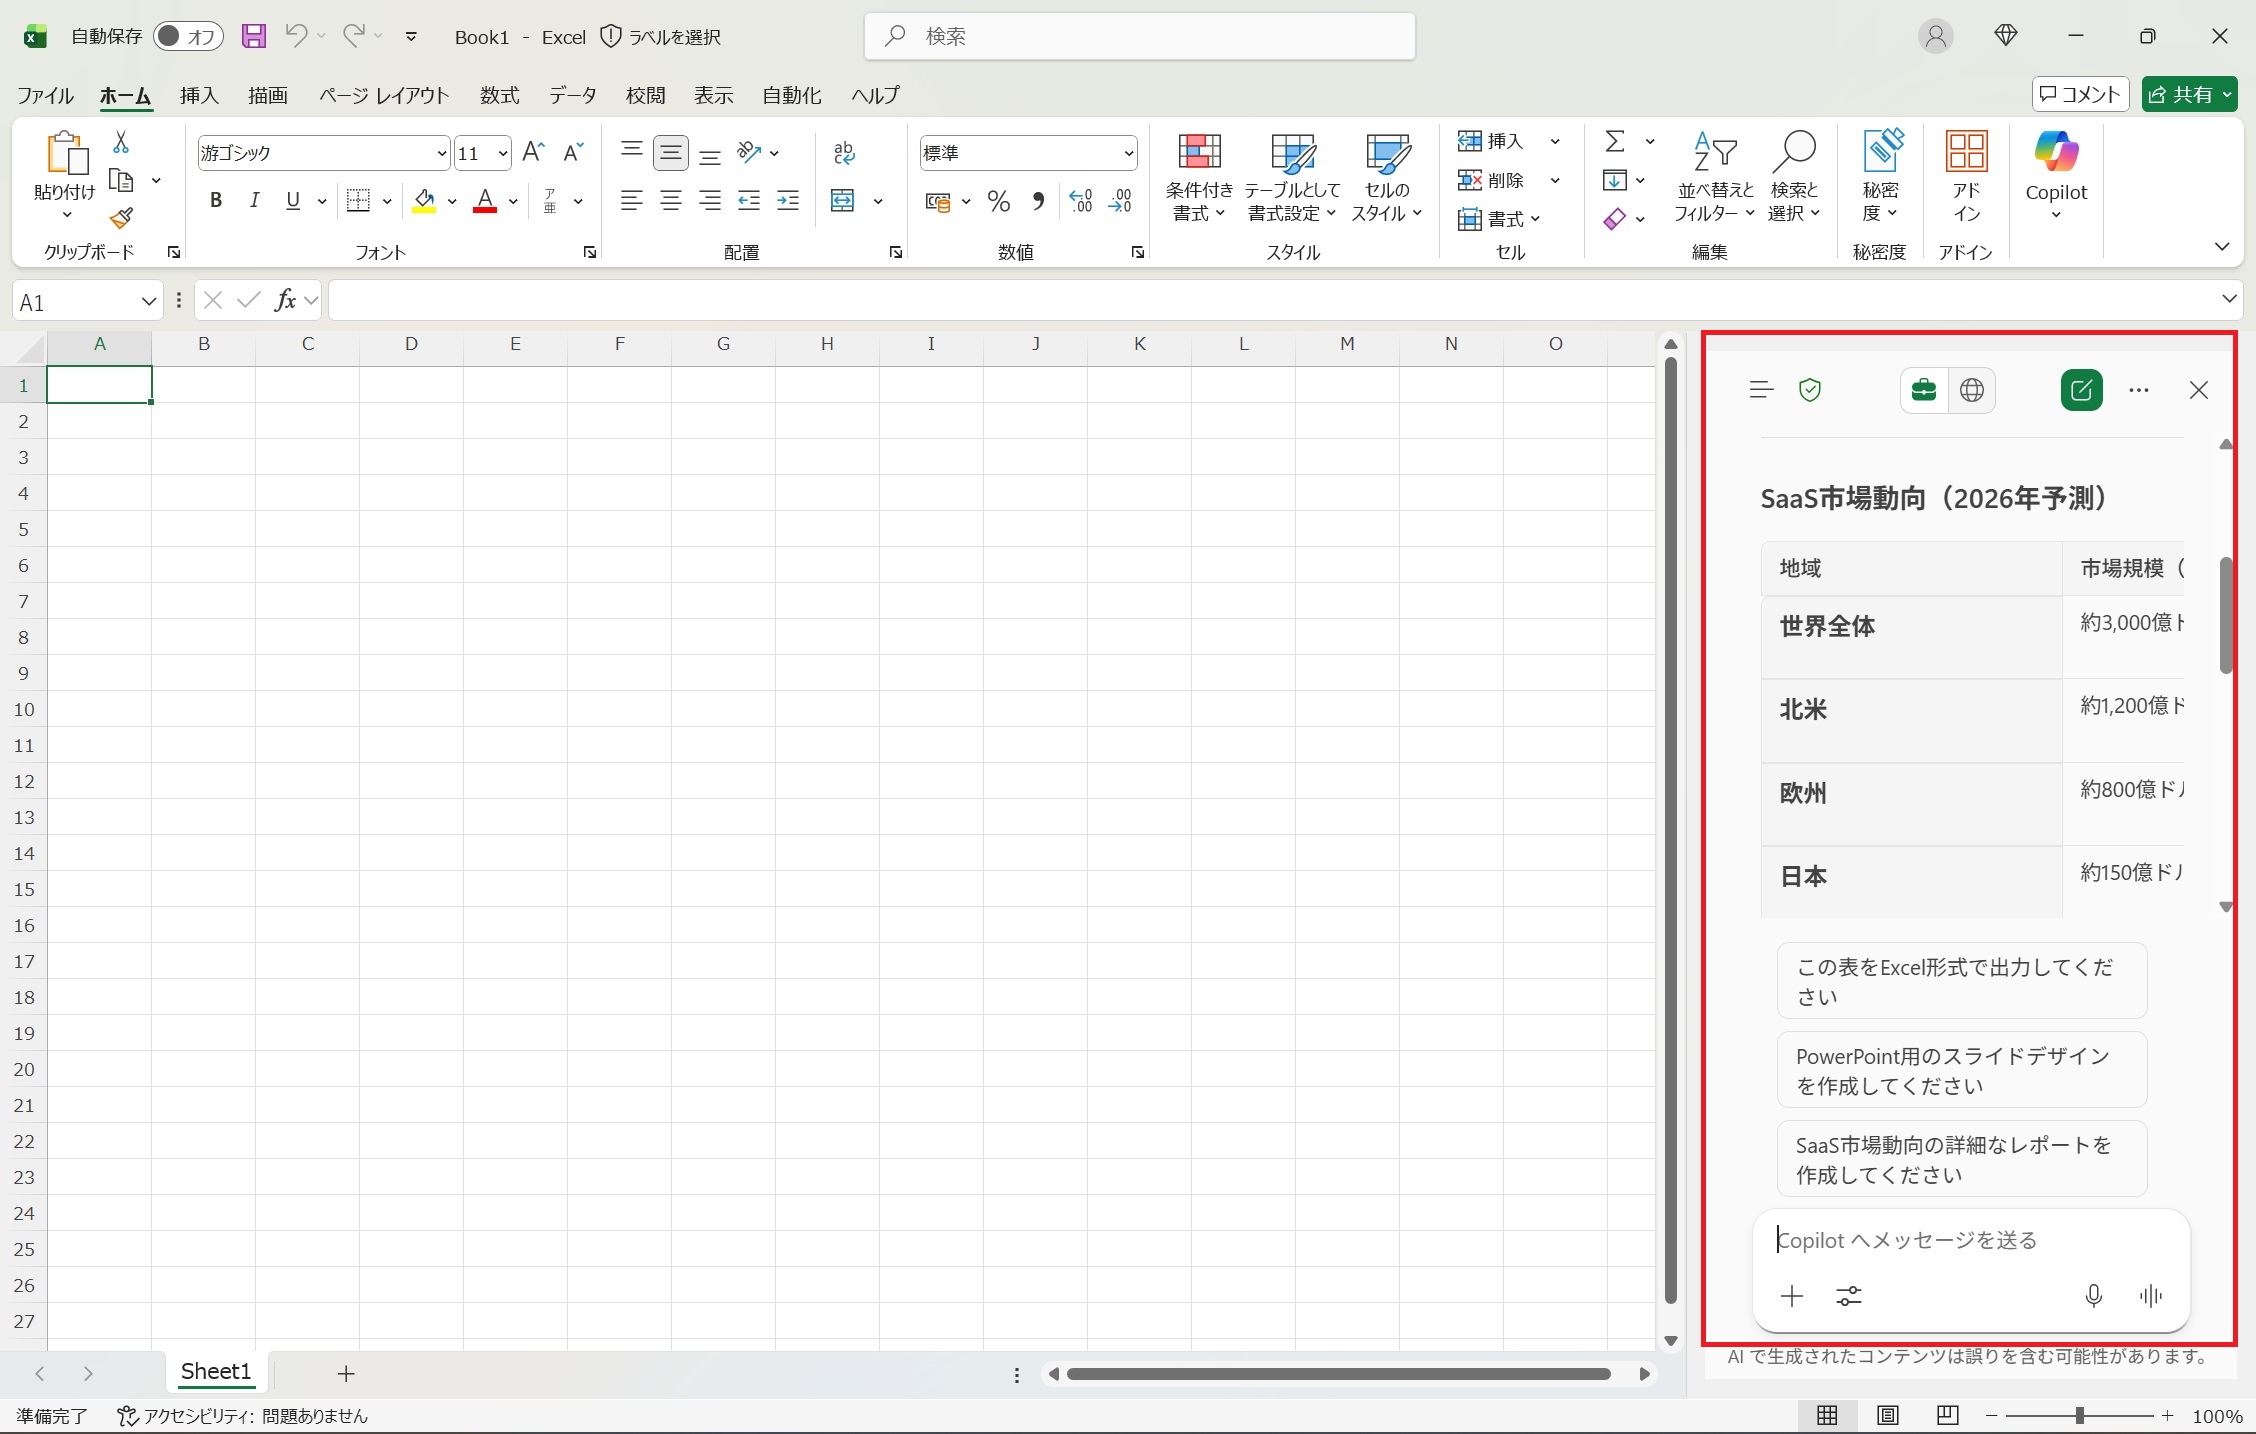Click the AutoSum sigma icon
Image resolution: width=2256 pixels, height=1434 pixels.
tap(1614, 141)
